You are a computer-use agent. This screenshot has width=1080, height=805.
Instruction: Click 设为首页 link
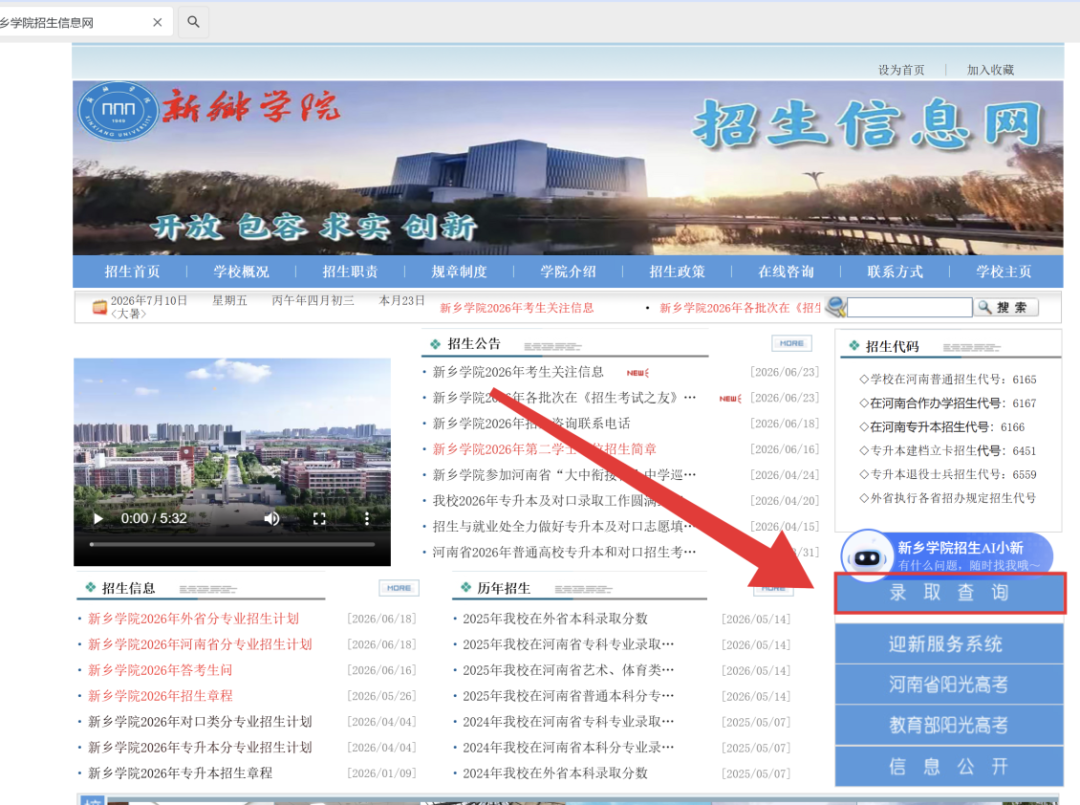tap(901, 70)
